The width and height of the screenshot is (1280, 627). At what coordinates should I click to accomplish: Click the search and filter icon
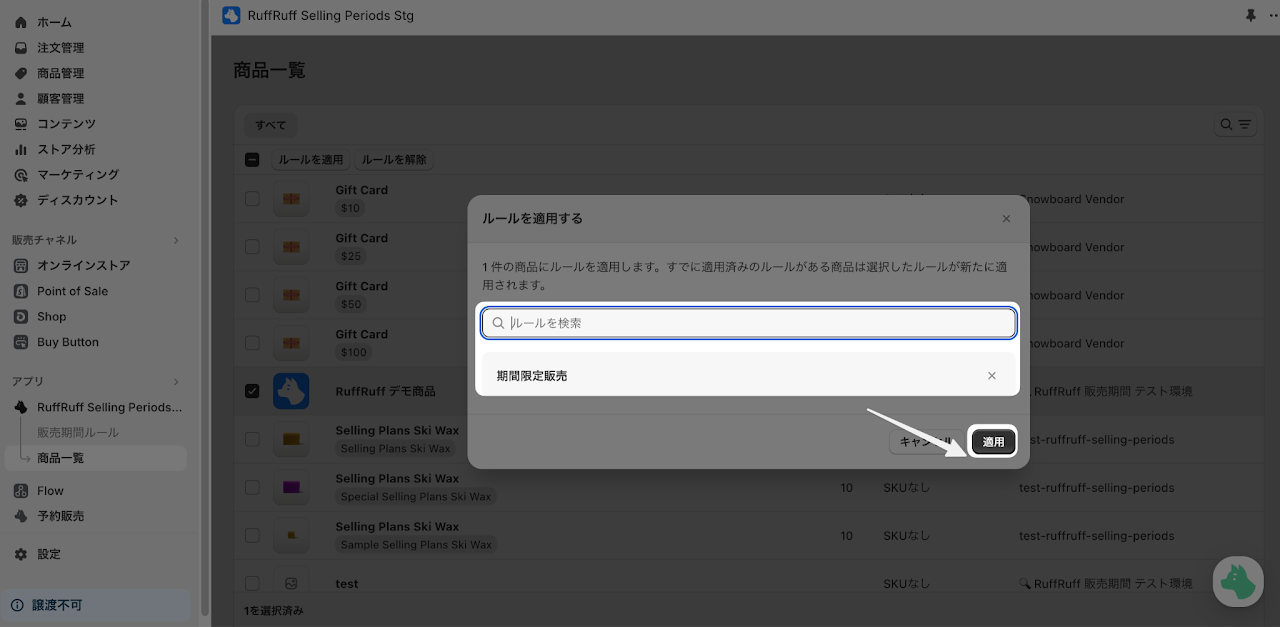point(1235,125)
